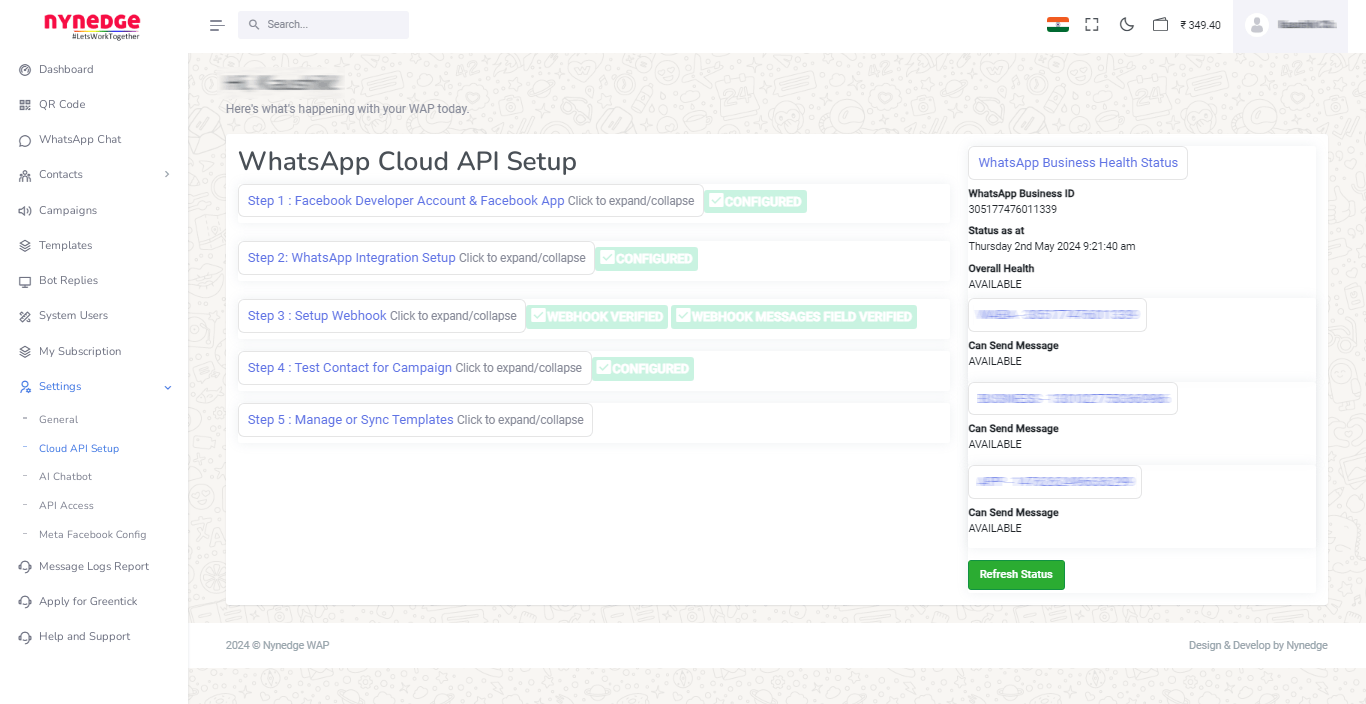Image resolution: width=1366 pixels, height=704 pixels.
Task: Open WhatsApp Chat using its bubble icon
Action: (25, 140)
